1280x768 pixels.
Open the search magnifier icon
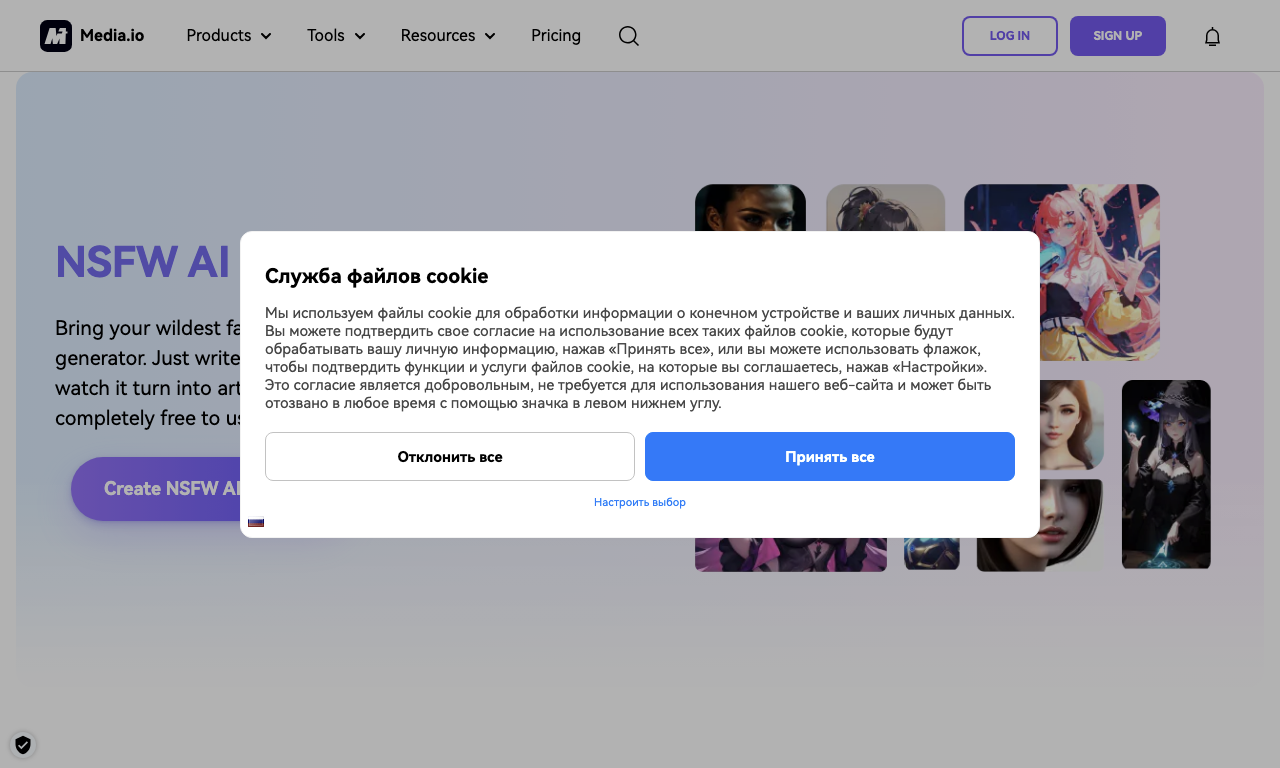pos(628,36)
